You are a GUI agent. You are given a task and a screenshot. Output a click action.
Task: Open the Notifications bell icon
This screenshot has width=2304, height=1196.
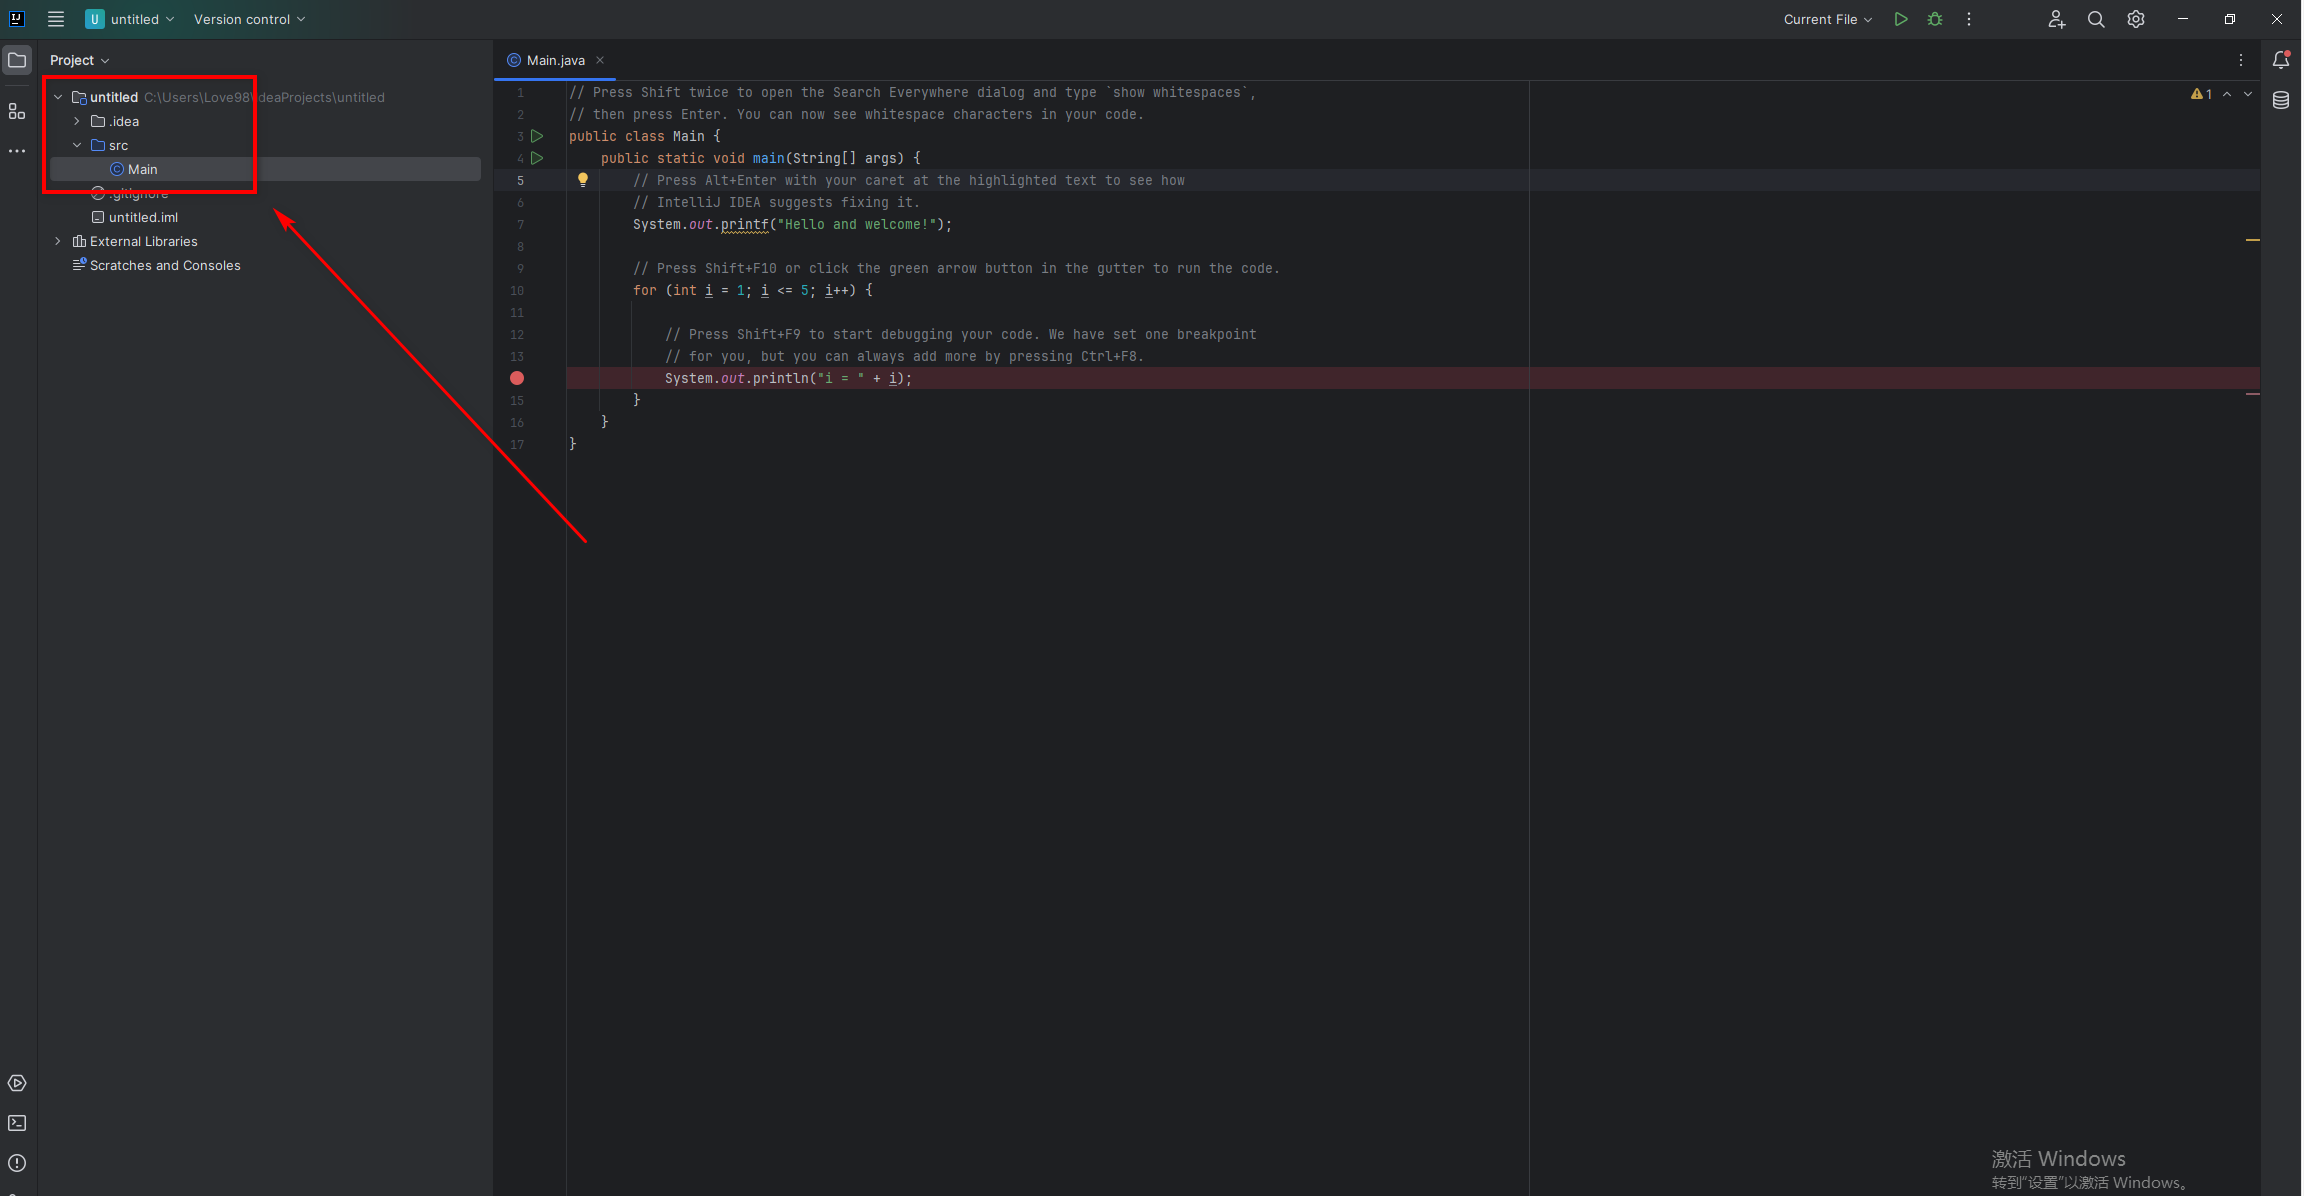[2281, 60]
